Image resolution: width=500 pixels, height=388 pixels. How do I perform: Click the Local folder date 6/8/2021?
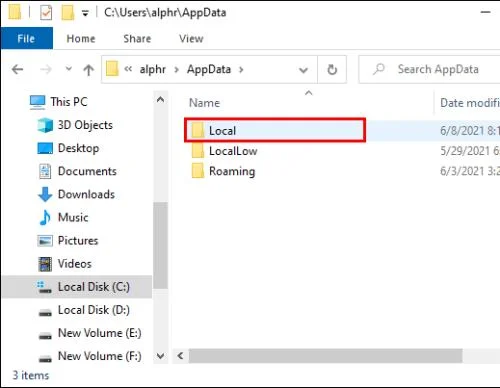click(470, 131)
